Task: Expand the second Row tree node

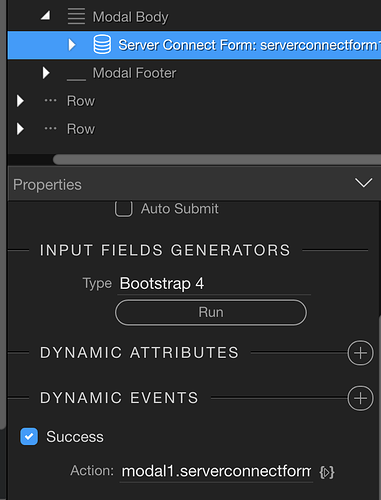Action: (20, 129)
